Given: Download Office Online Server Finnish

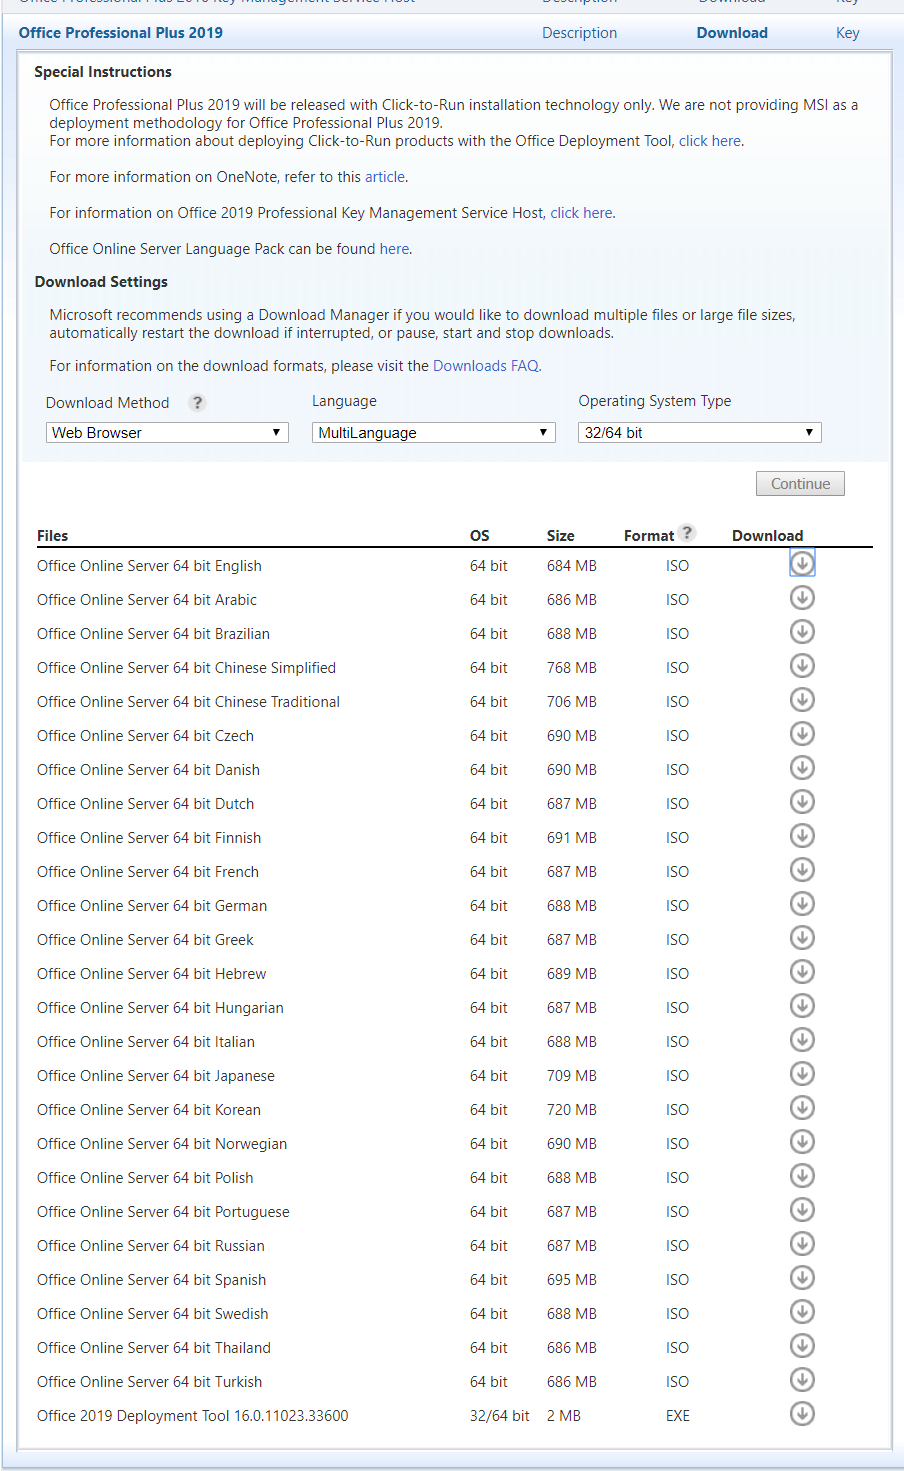Looking at the screenshot, I should pos(802,836).
